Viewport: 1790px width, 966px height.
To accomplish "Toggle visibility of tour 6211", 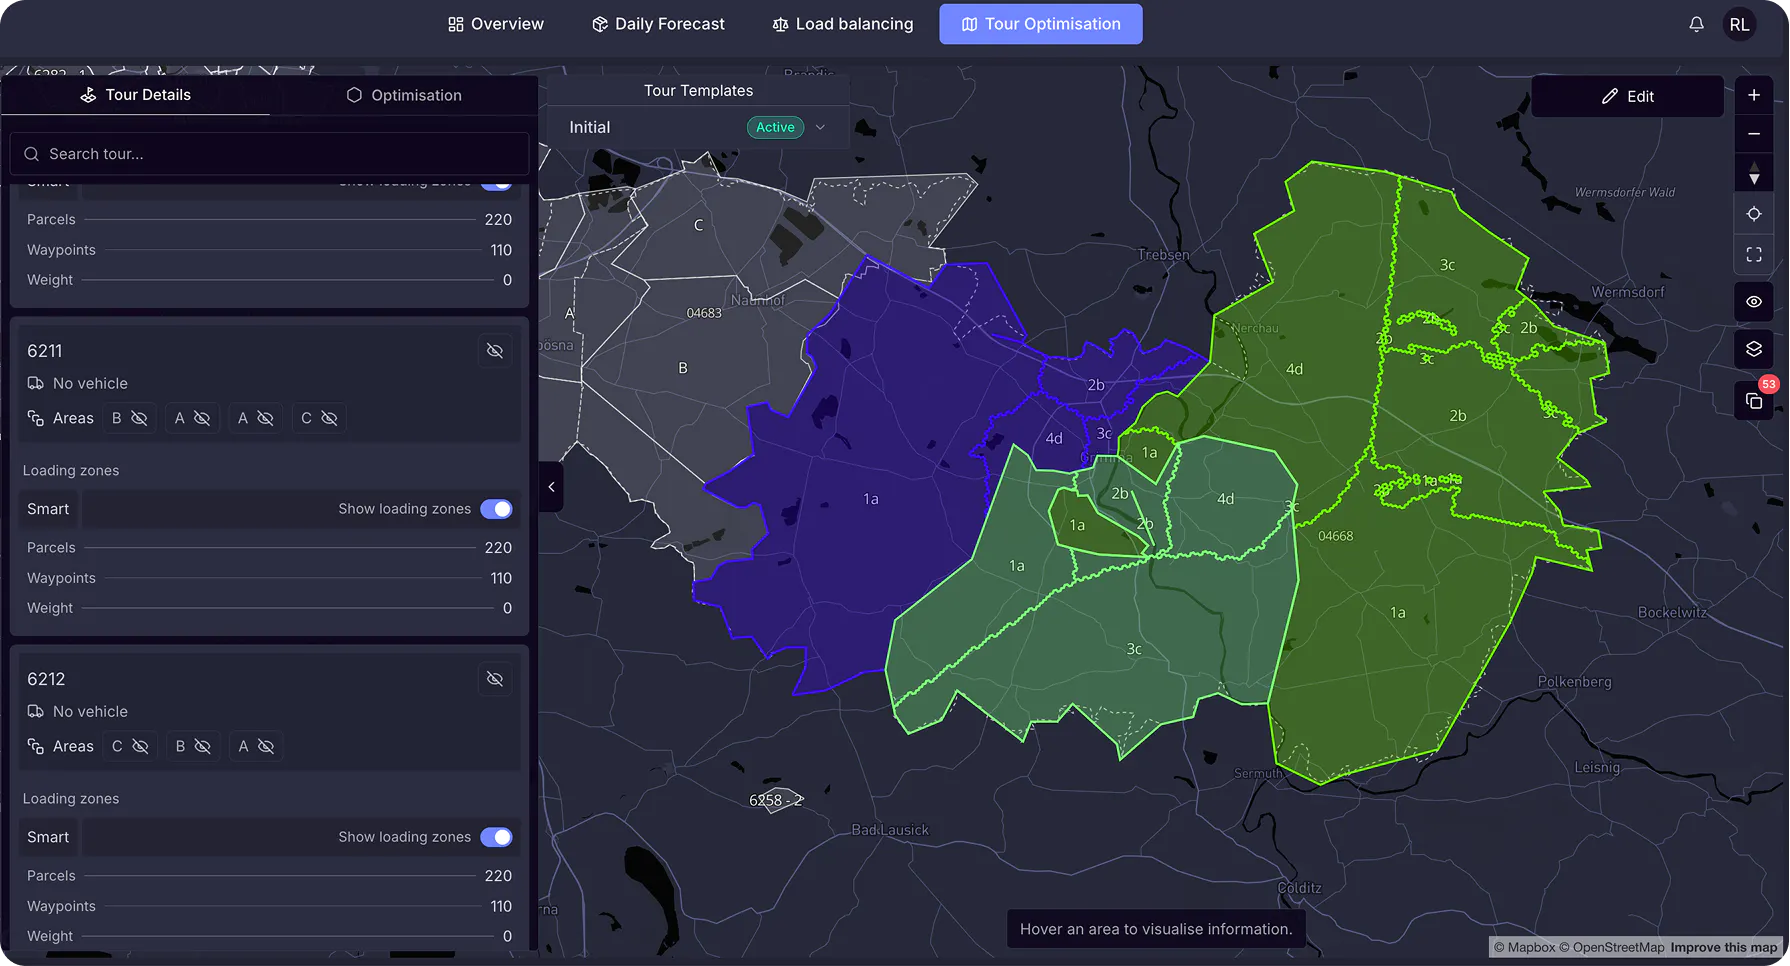I will (495, 351).
